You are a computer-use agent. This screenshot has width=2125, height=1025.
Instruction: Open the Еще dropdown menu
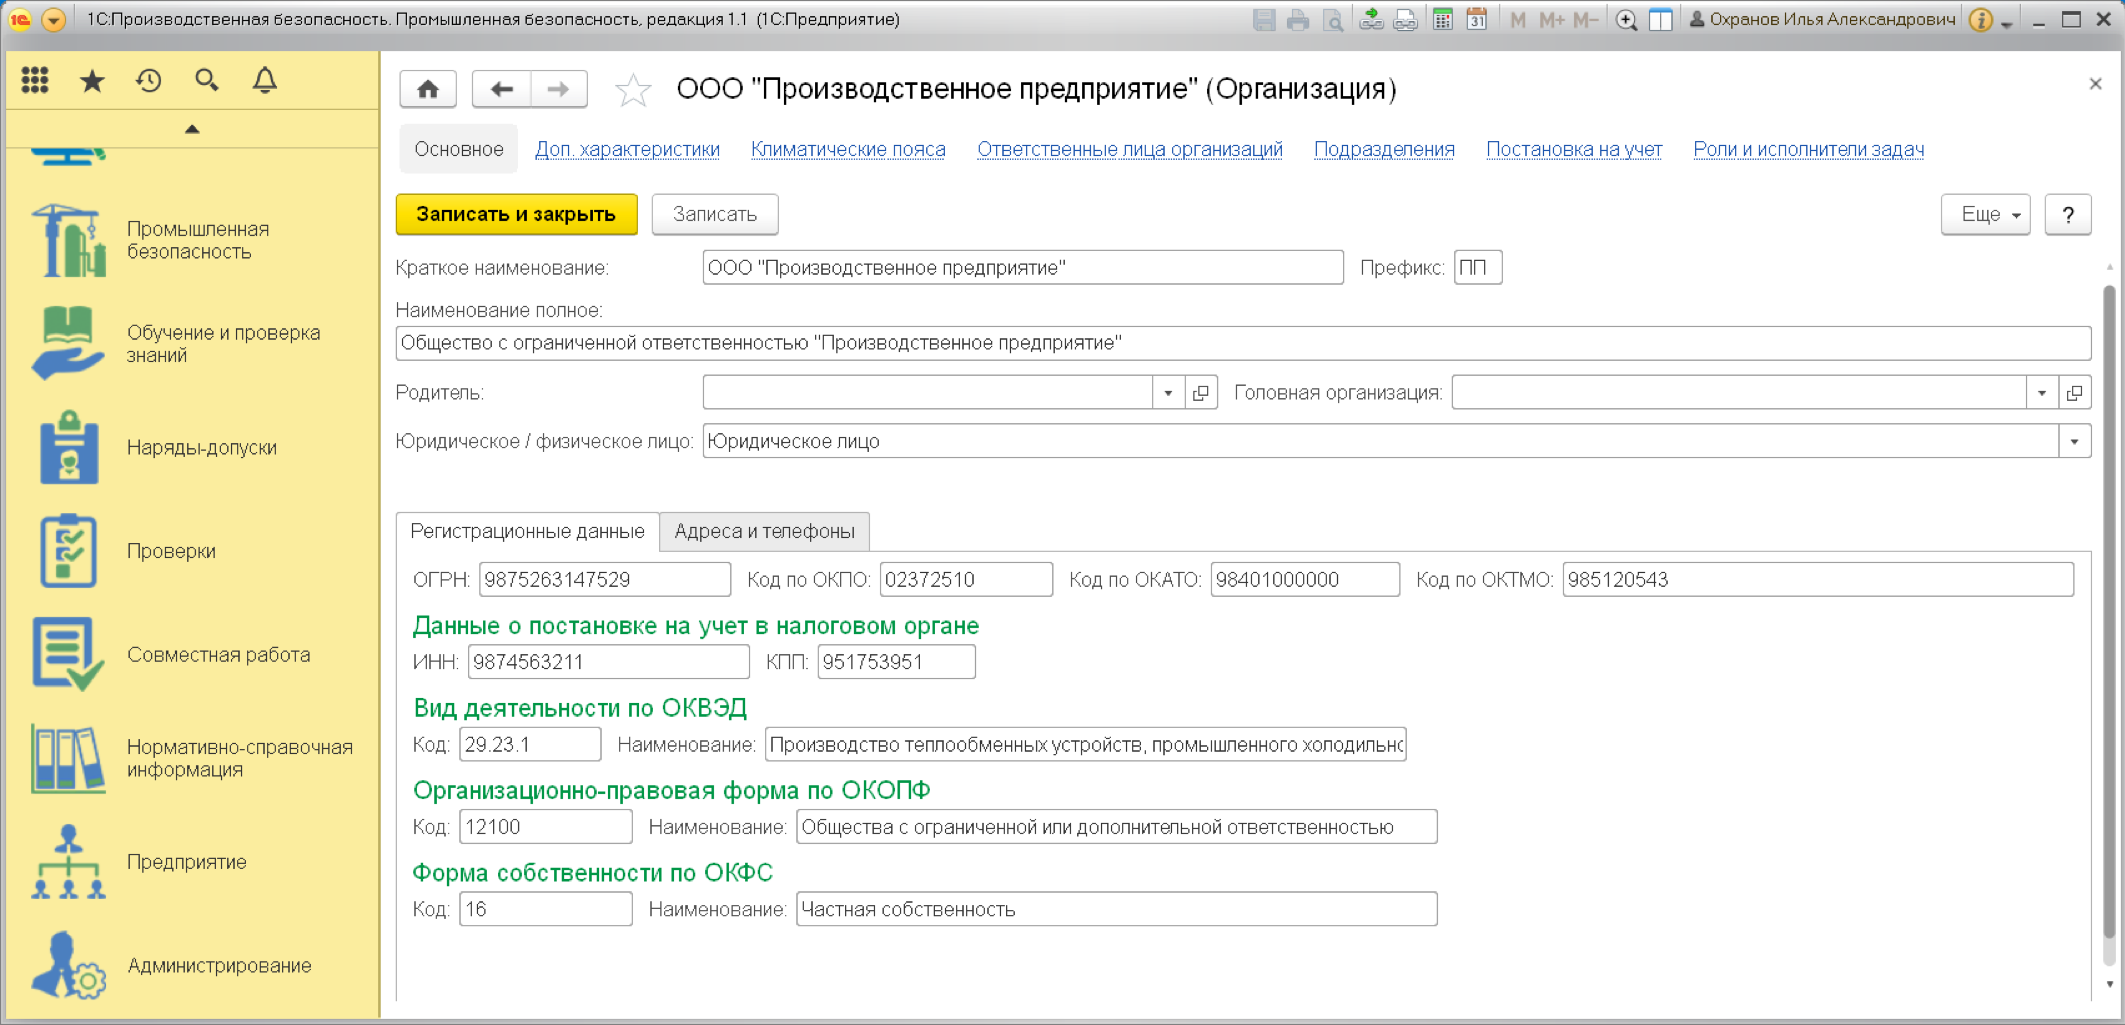pos(1985,214)
